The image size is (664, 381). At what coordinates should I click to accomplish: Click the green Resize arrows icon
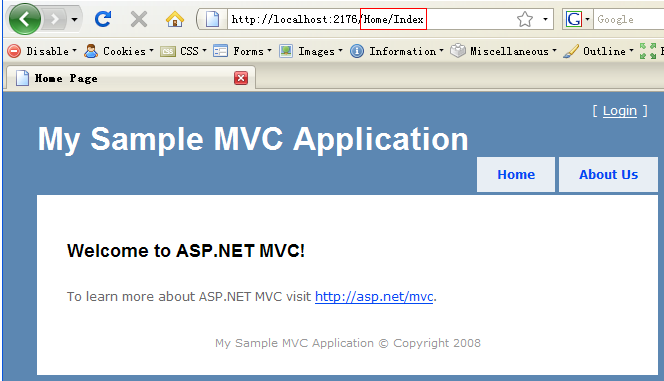pyautogui.click(x=648, y=51)
